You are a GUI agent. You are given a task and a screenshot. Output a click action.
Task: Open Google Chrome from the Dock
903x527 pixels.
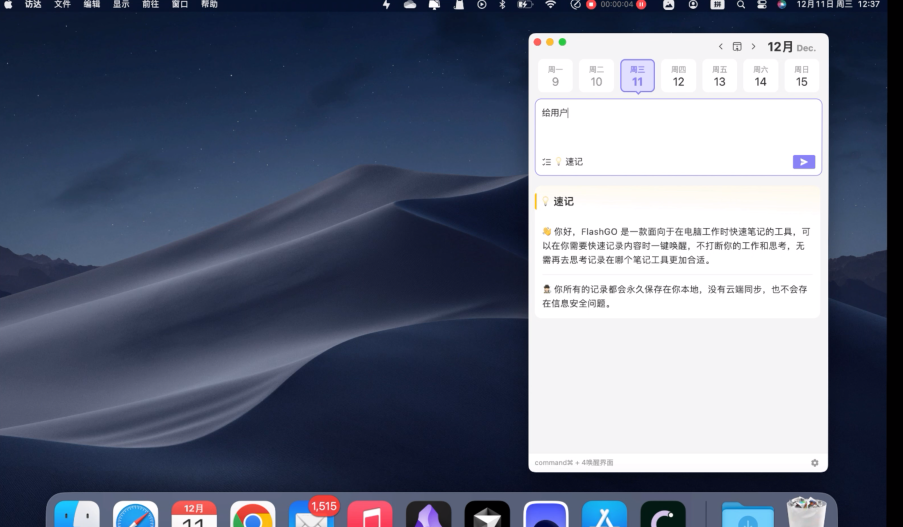(252, 516)
